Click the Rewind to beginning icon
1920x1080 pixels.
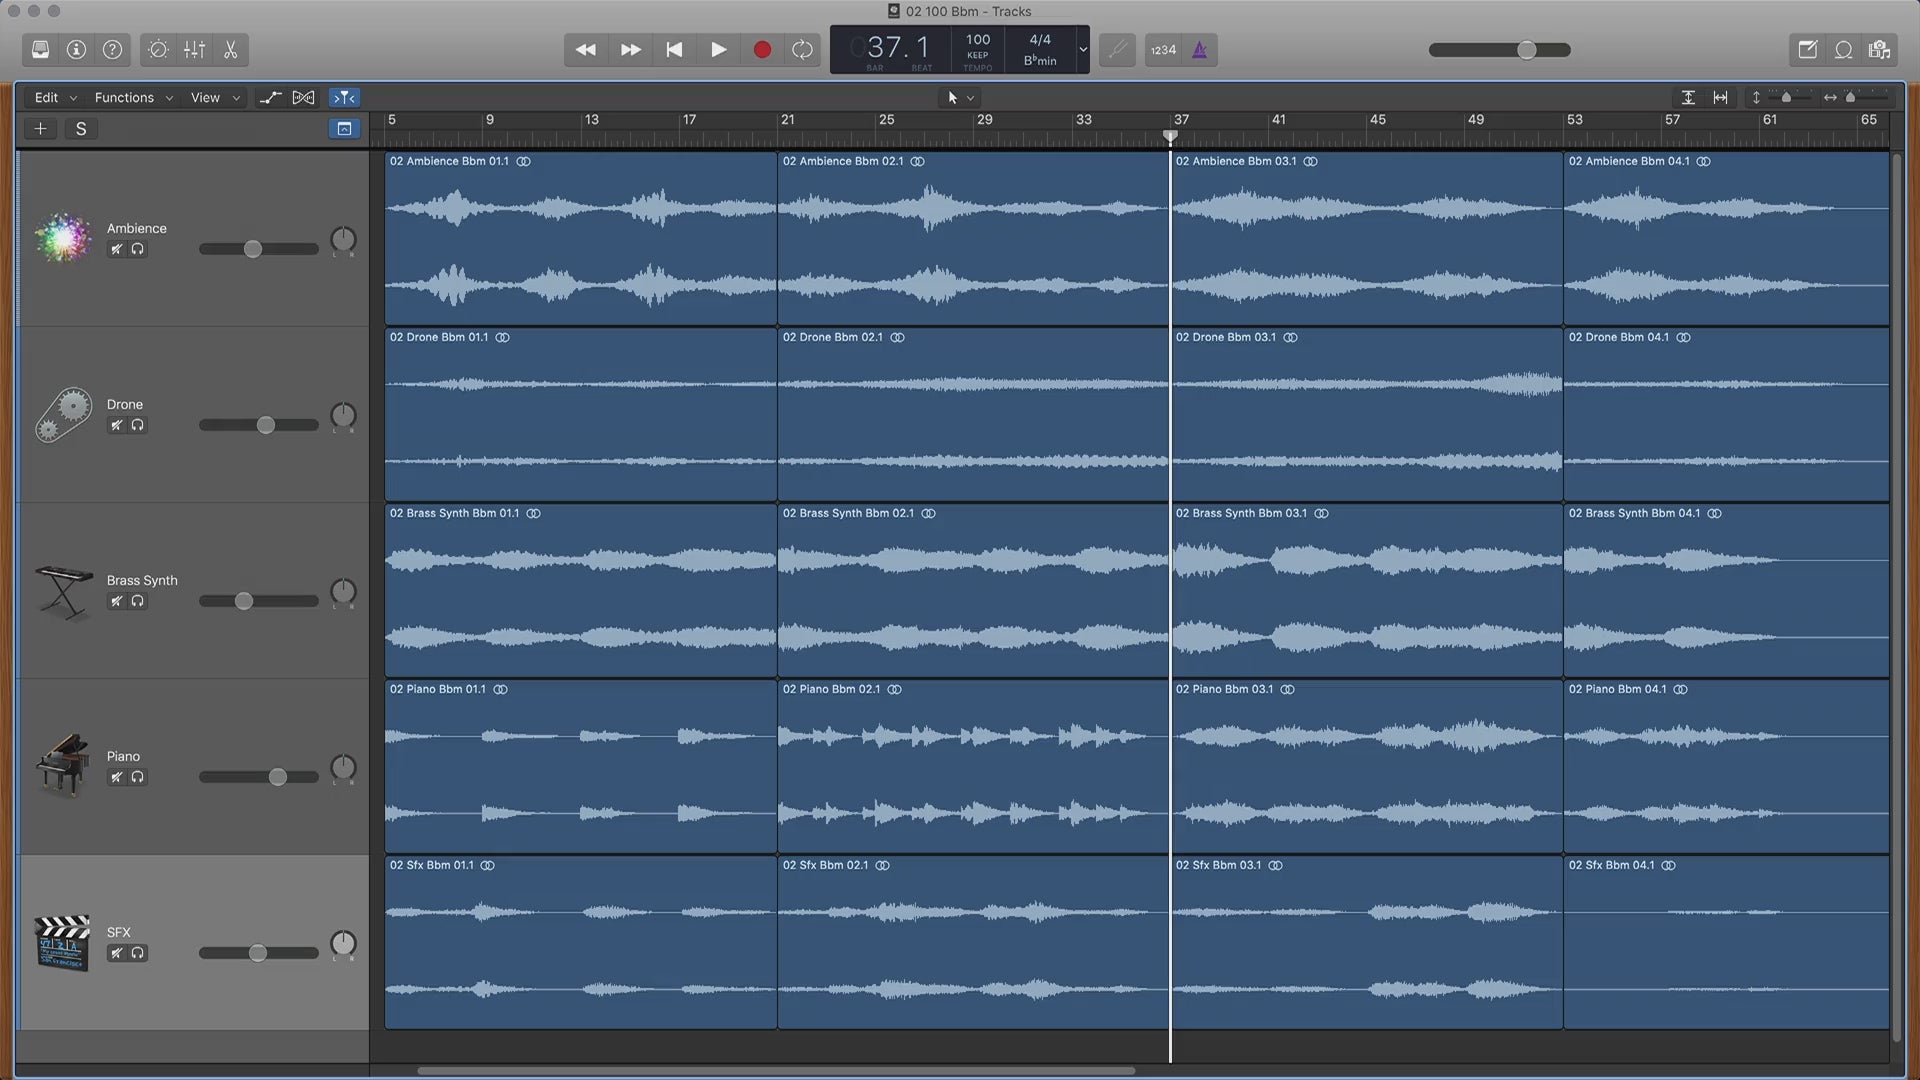(673, 50)
